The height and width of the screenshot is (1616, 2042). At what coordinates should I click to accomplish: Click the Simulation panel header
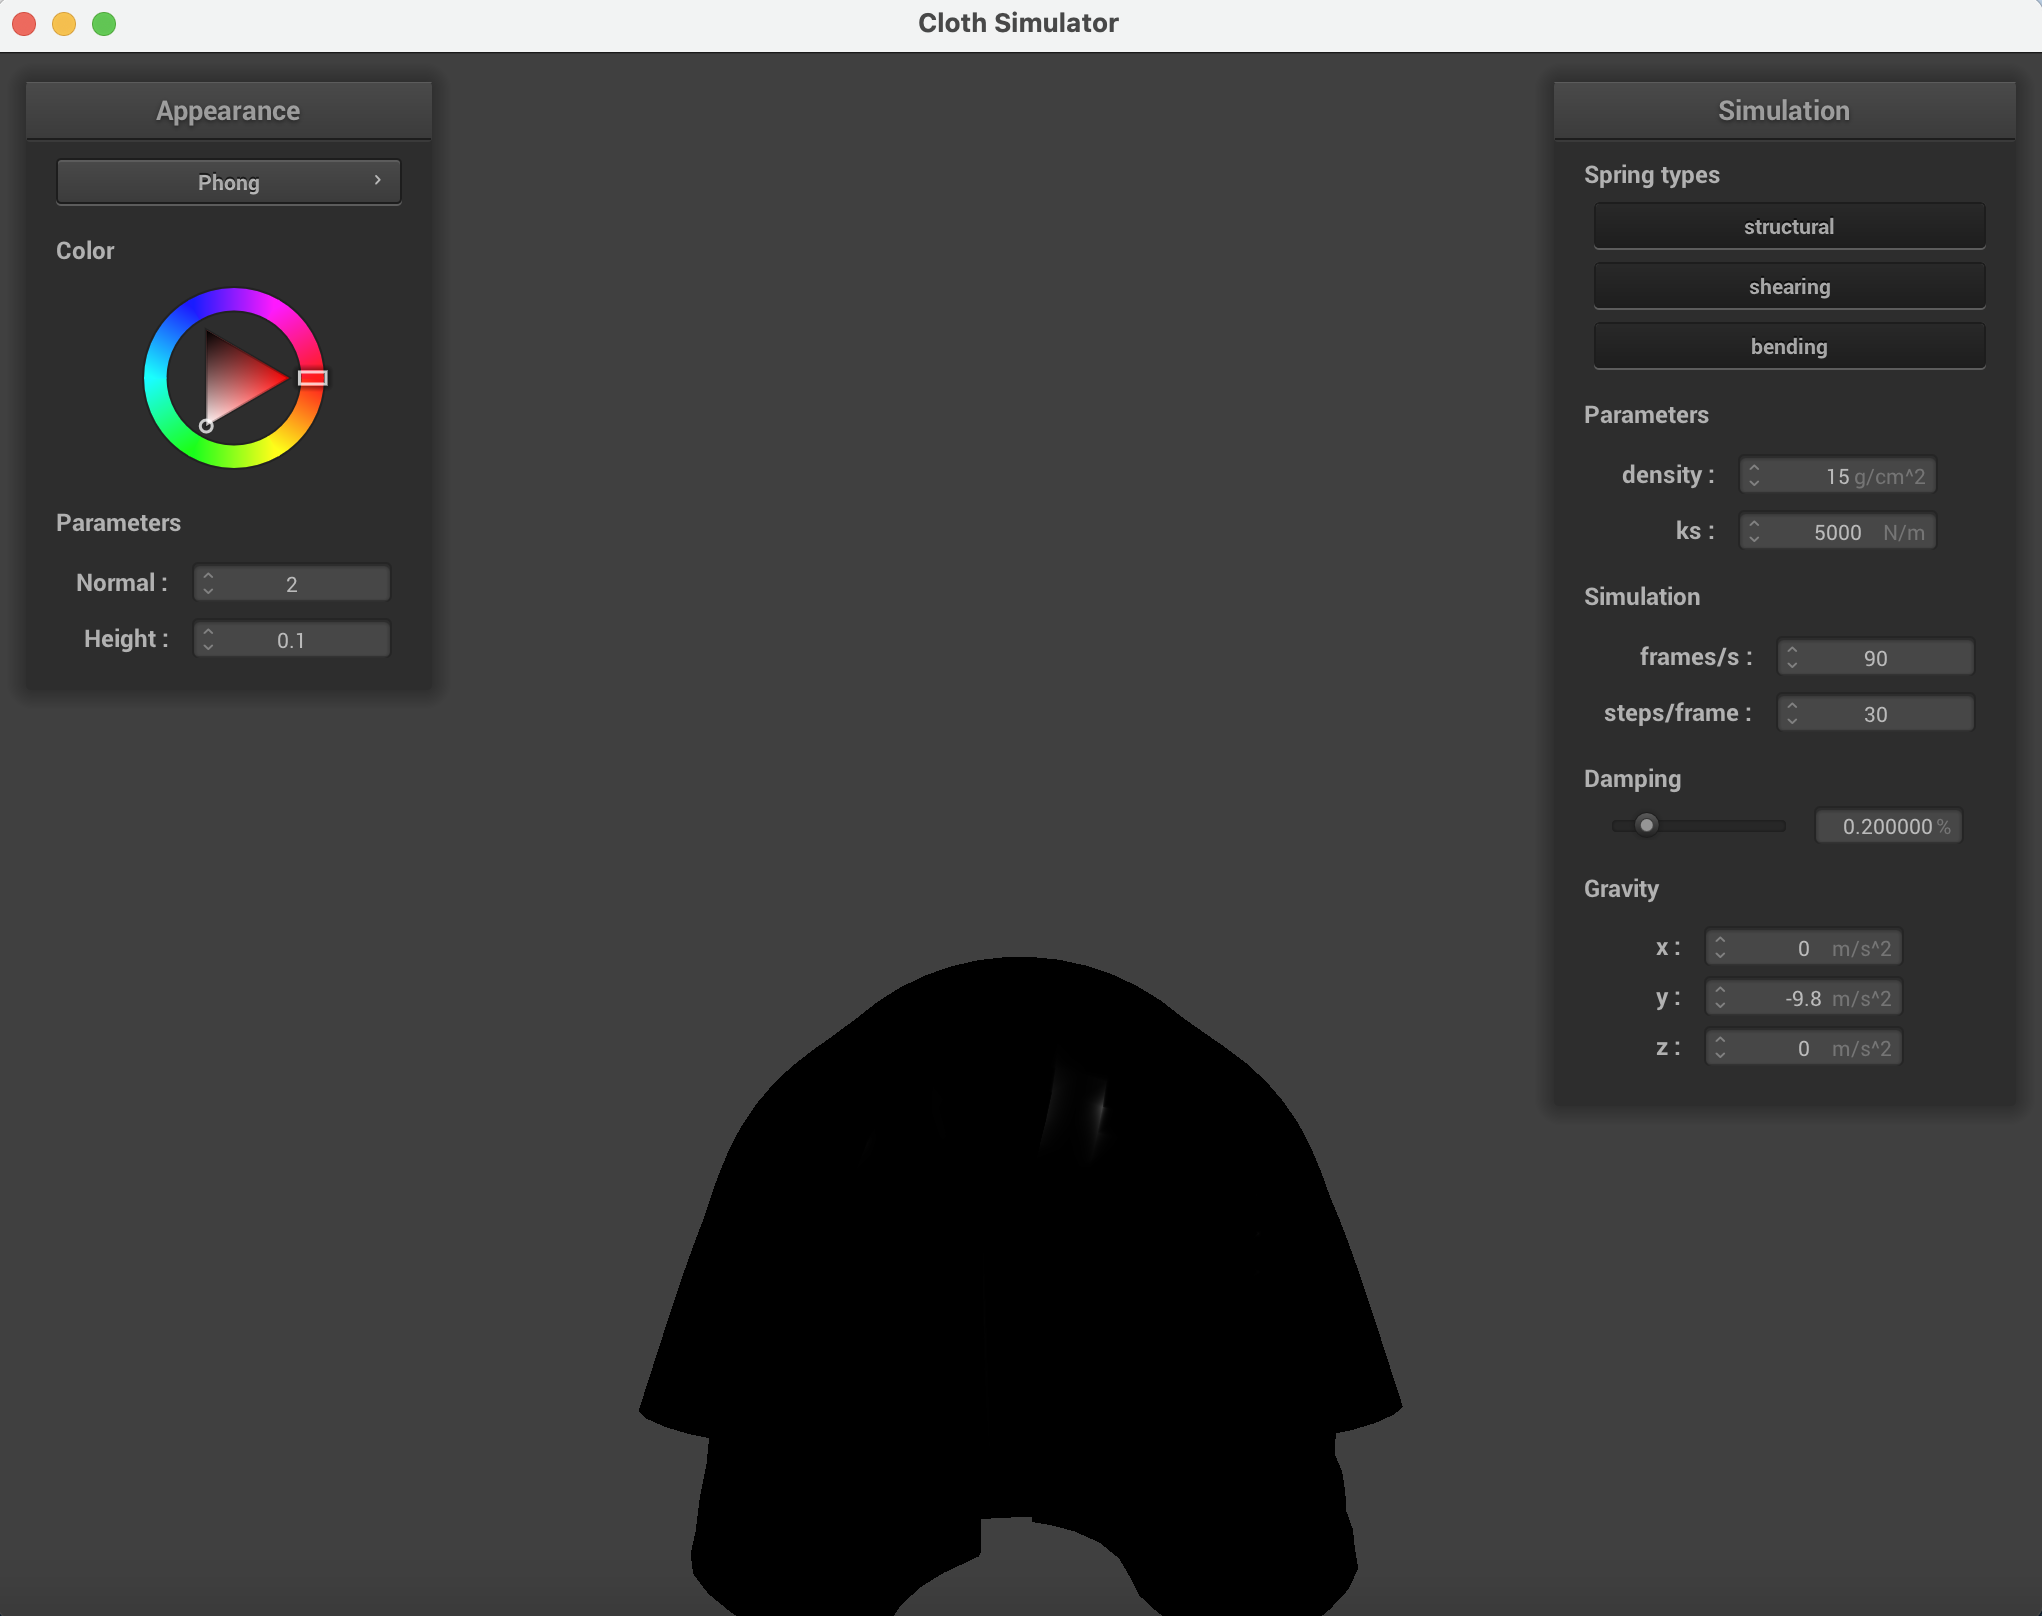1783,111
